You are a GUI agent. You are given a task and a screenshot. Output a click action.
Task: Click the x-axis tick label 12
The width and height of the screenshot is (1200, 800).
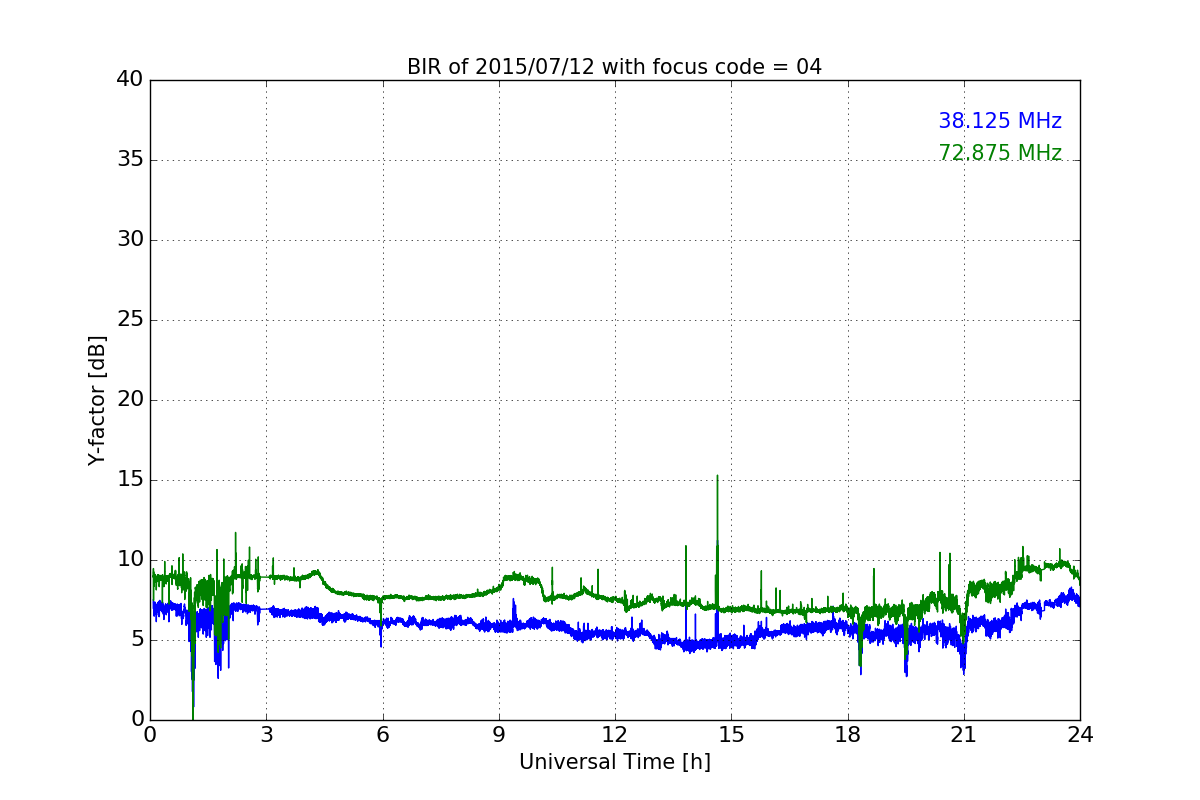pyautogui.click(x=615, y=734)
